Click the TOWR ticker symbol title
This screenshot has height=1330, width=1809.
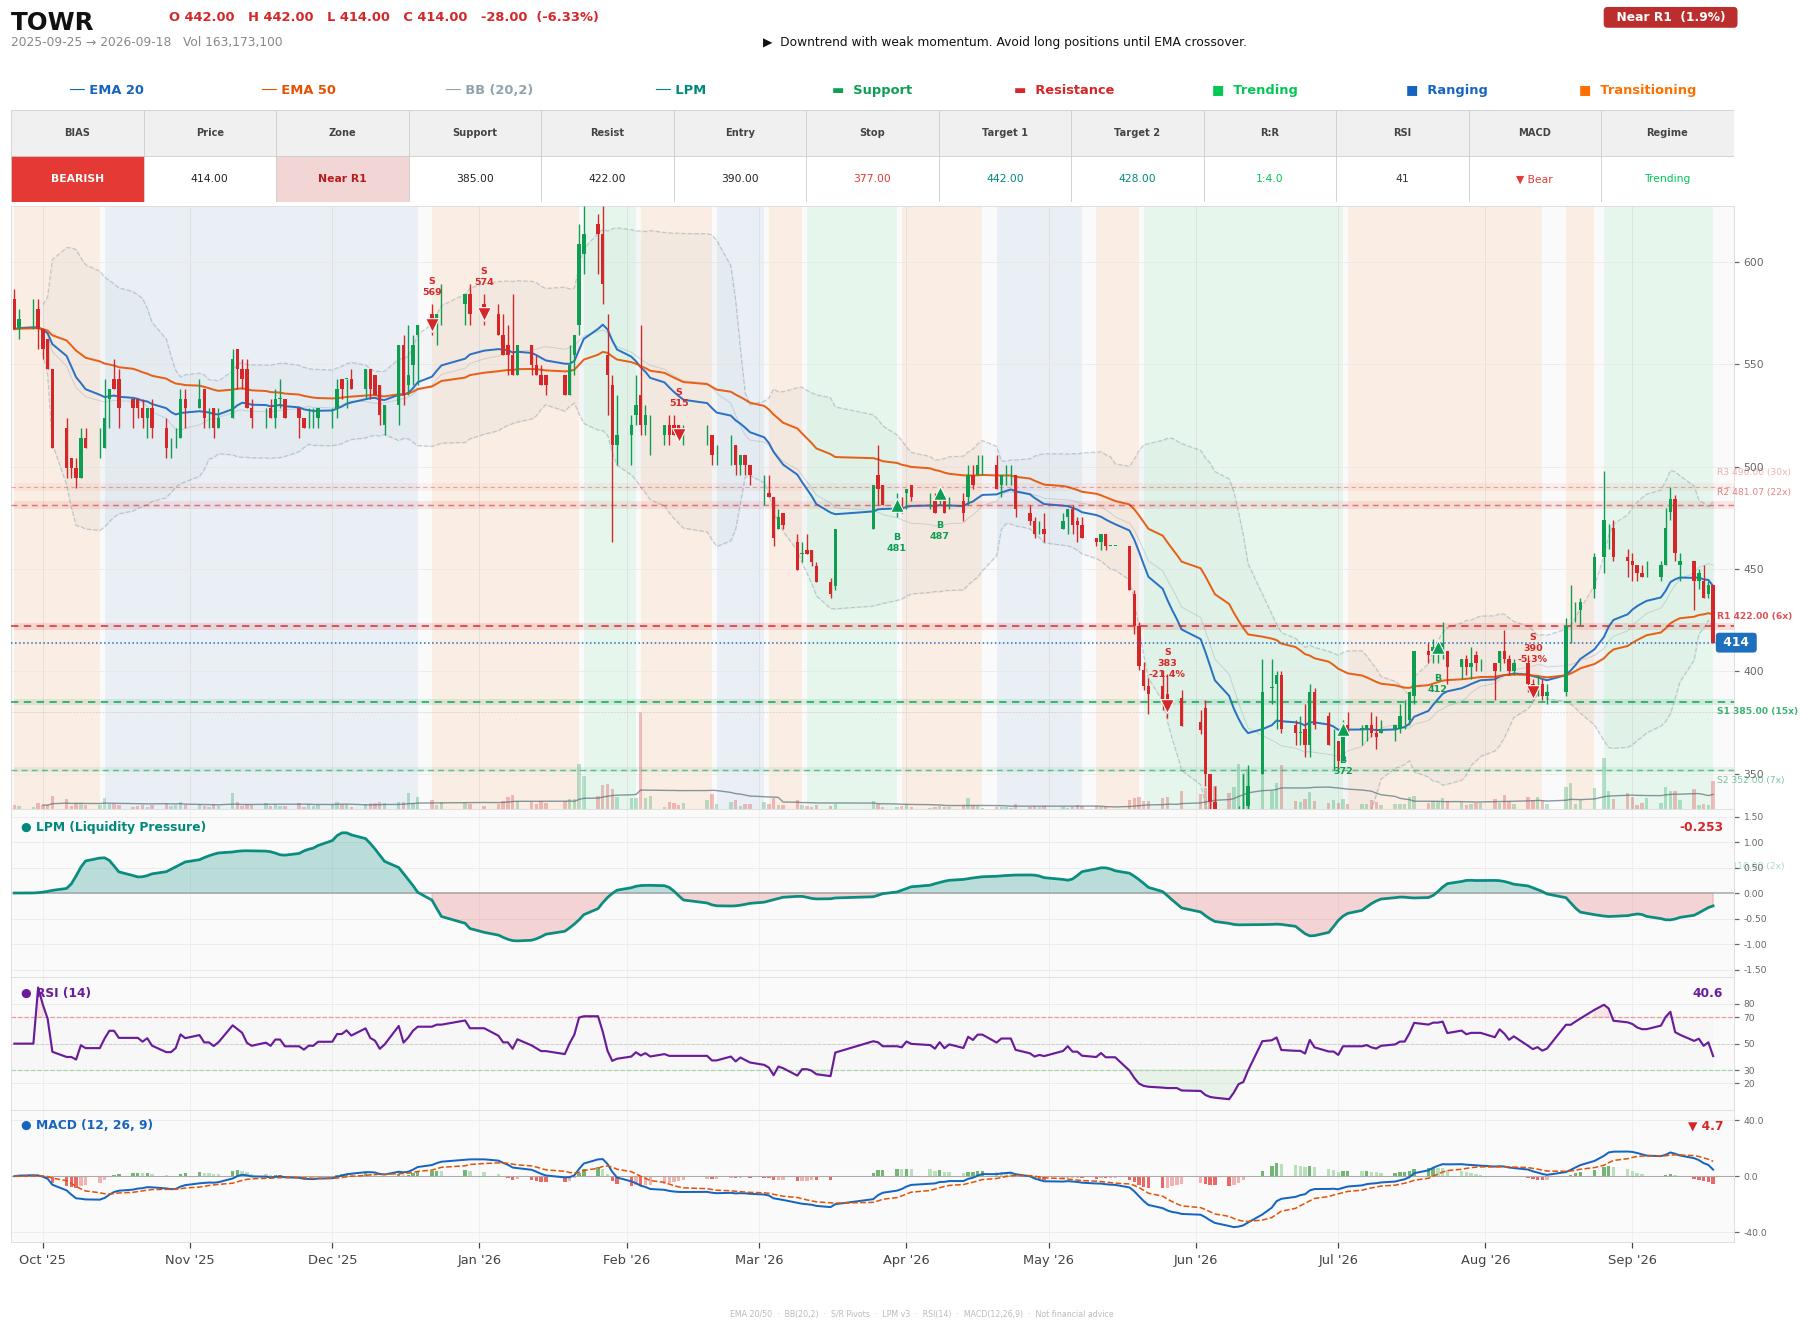52,22
